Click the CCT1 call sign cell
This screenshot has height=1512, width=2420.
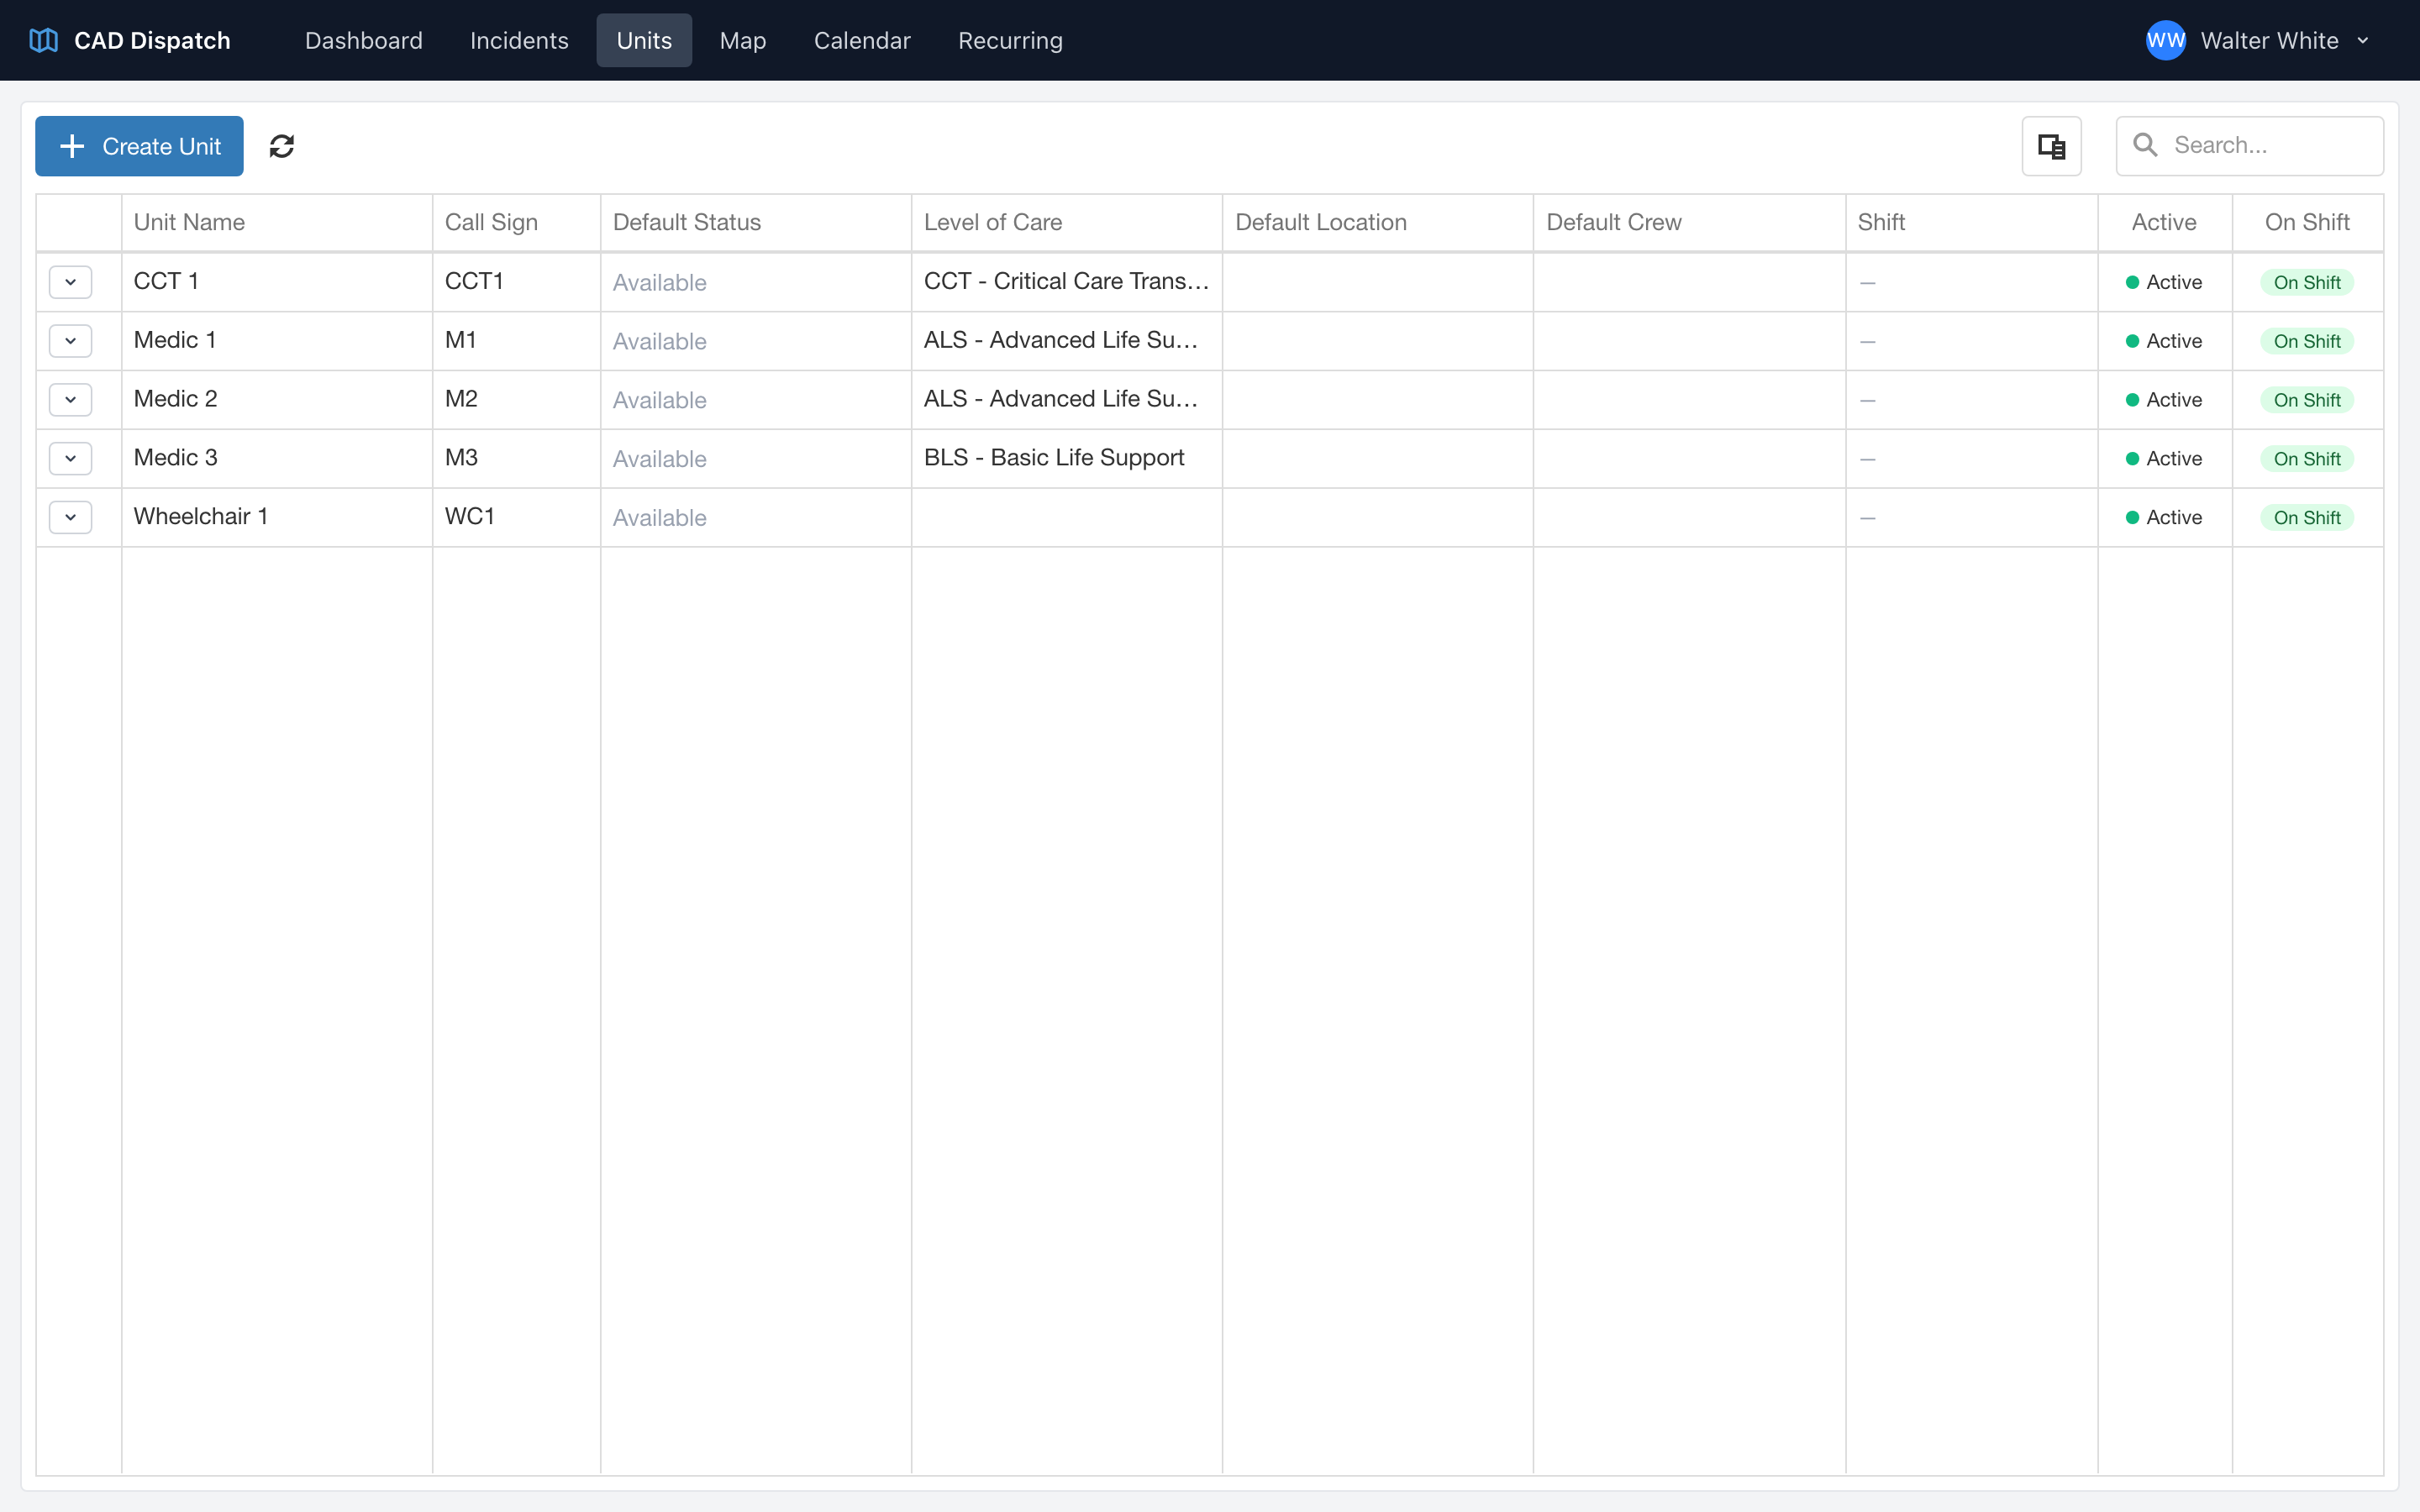tap(516, 282)
